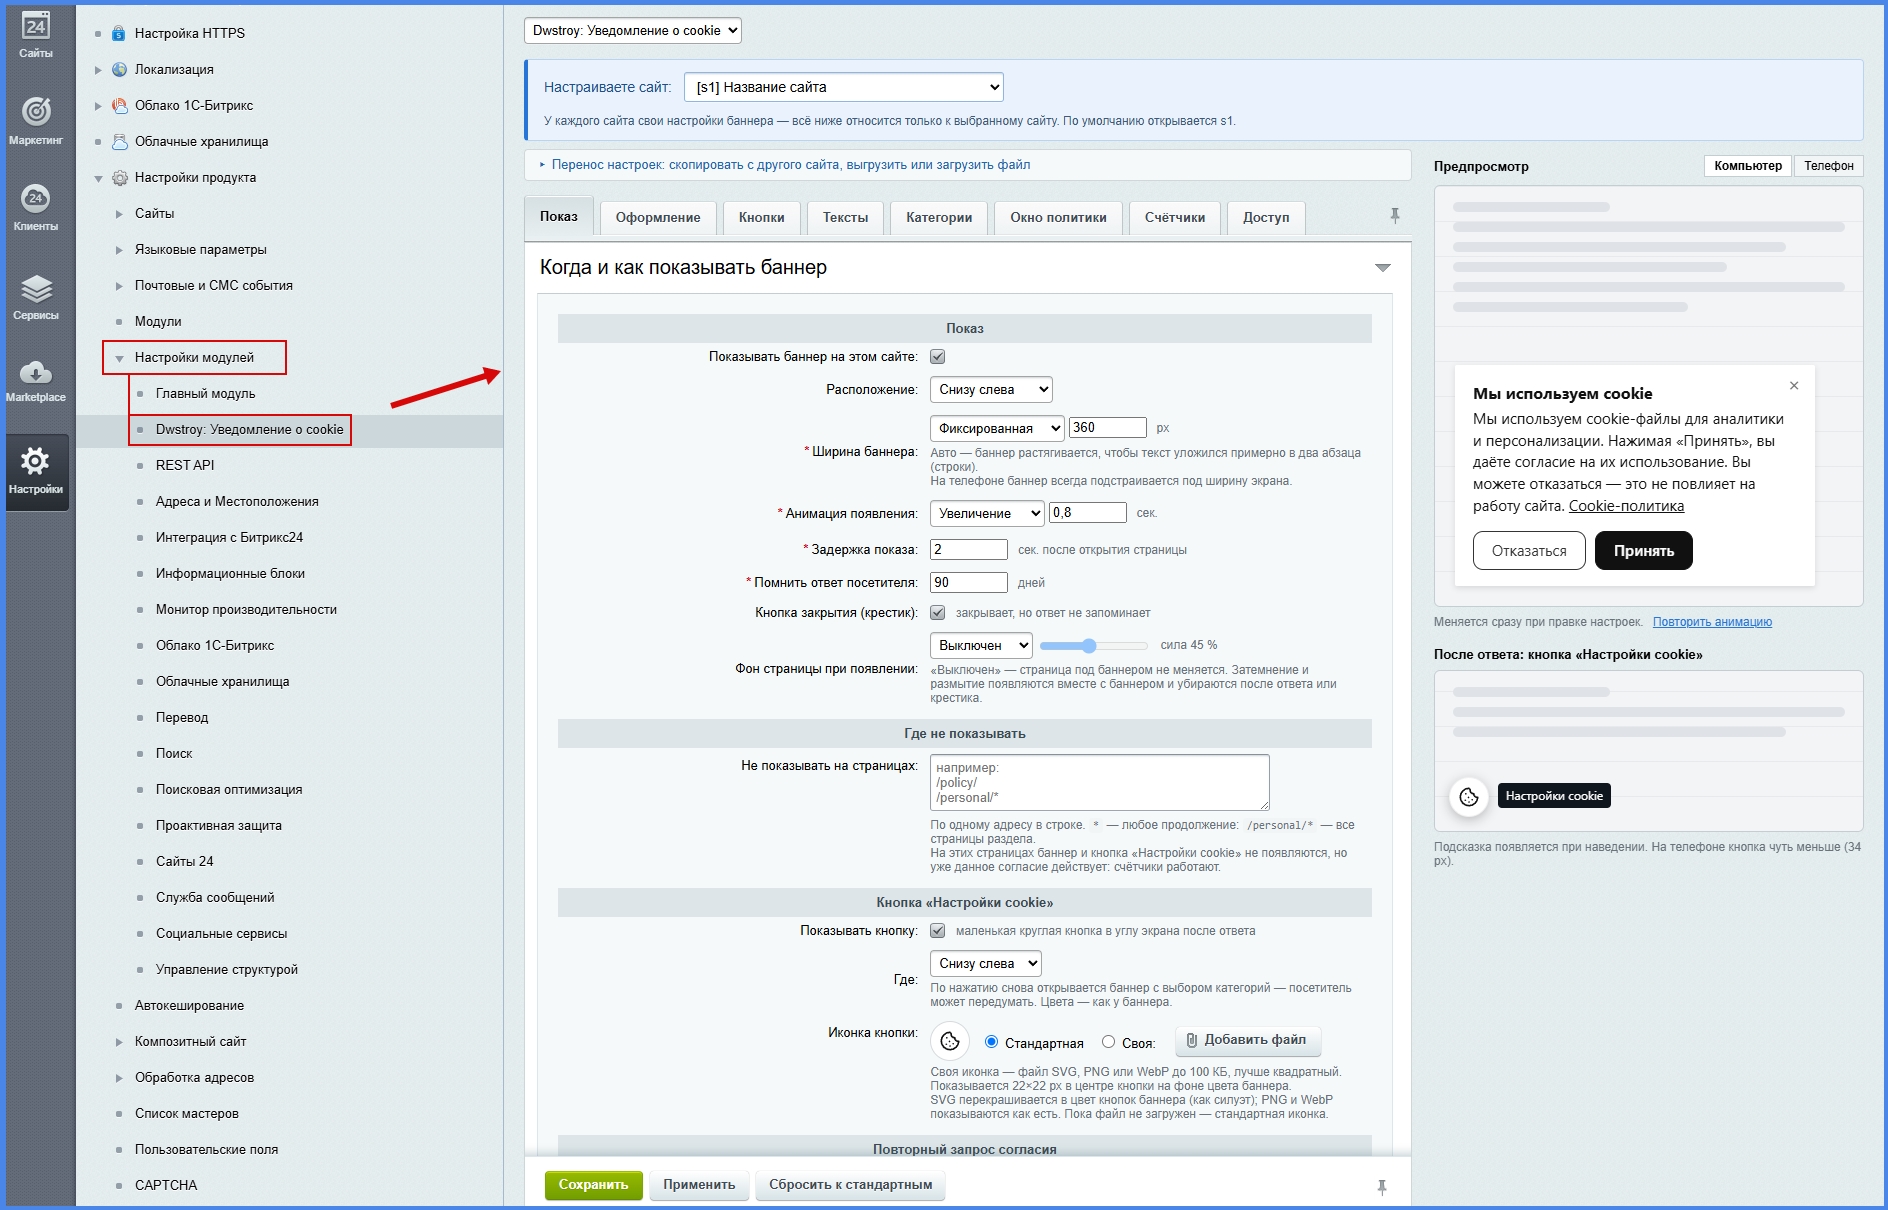Click the 'Повторить анимацию' link
1888x1210 pixels.
1712,622
